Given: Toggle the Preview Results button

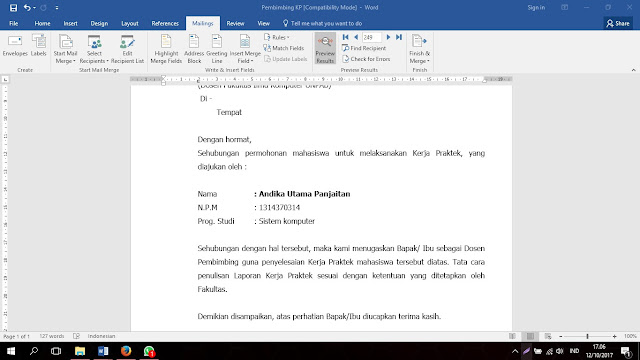Looking at the screenshot, I should pyautogui.click(x=325, y=49).
